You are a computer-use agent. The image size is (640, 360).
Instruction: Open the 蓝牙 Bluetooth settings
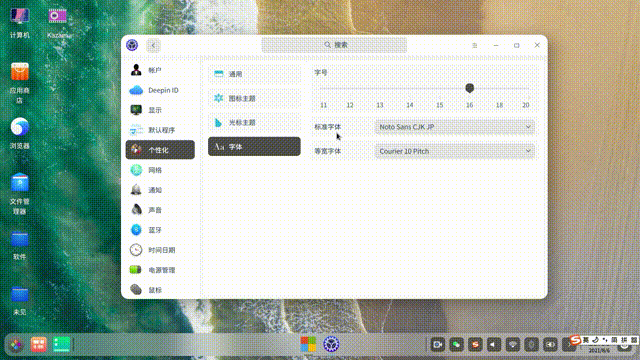(x=160, y=230)
